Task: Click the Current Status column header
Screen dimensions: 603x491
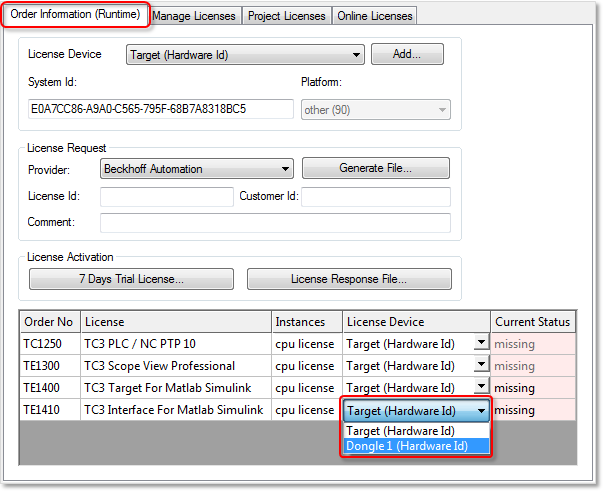Action: (533, 322)
